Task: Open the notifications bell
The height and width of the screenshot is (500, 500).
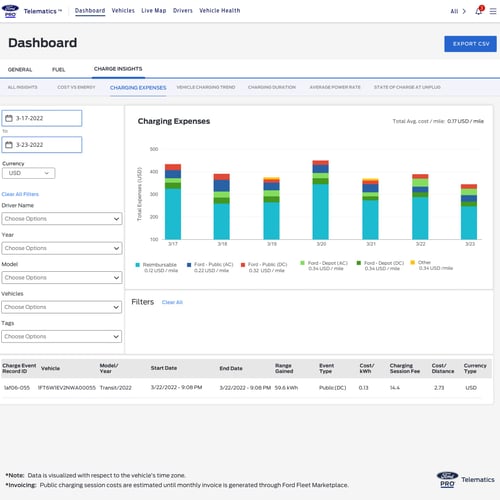Action: pyautogui.click(x=479, y=11)
